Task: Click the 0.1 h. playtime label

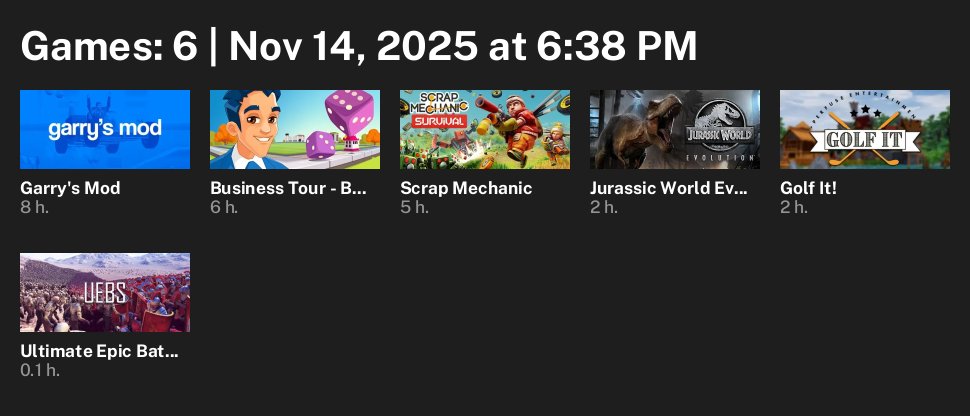Action: 40,370
